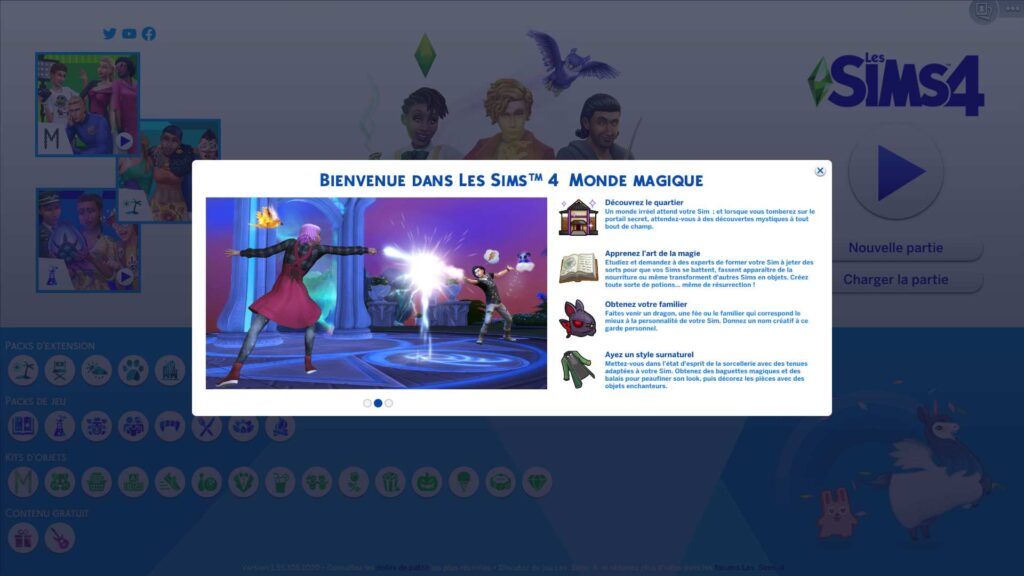Select the gift box free content icon

click(x=23, y=538)
